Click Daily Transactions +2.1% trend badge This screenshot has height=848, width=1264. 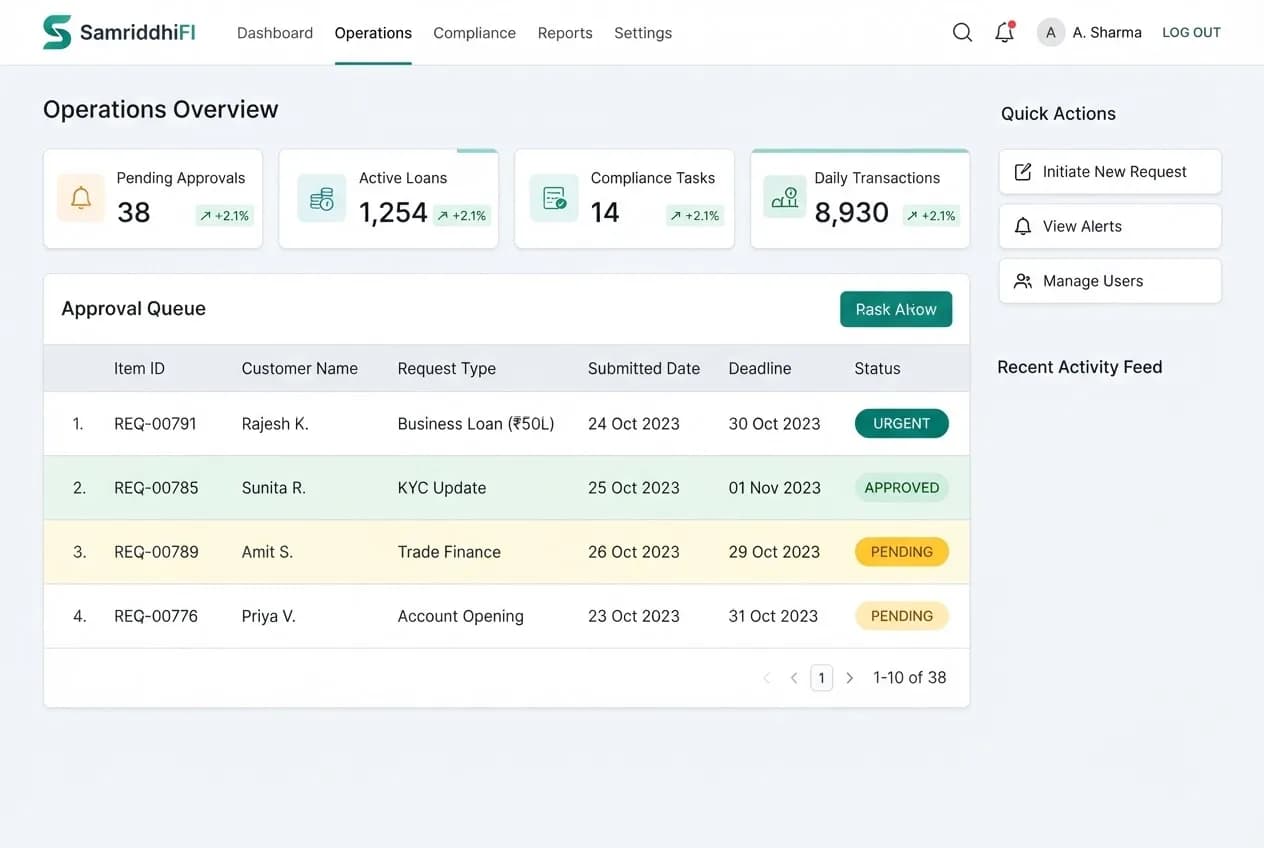[931, 215]
